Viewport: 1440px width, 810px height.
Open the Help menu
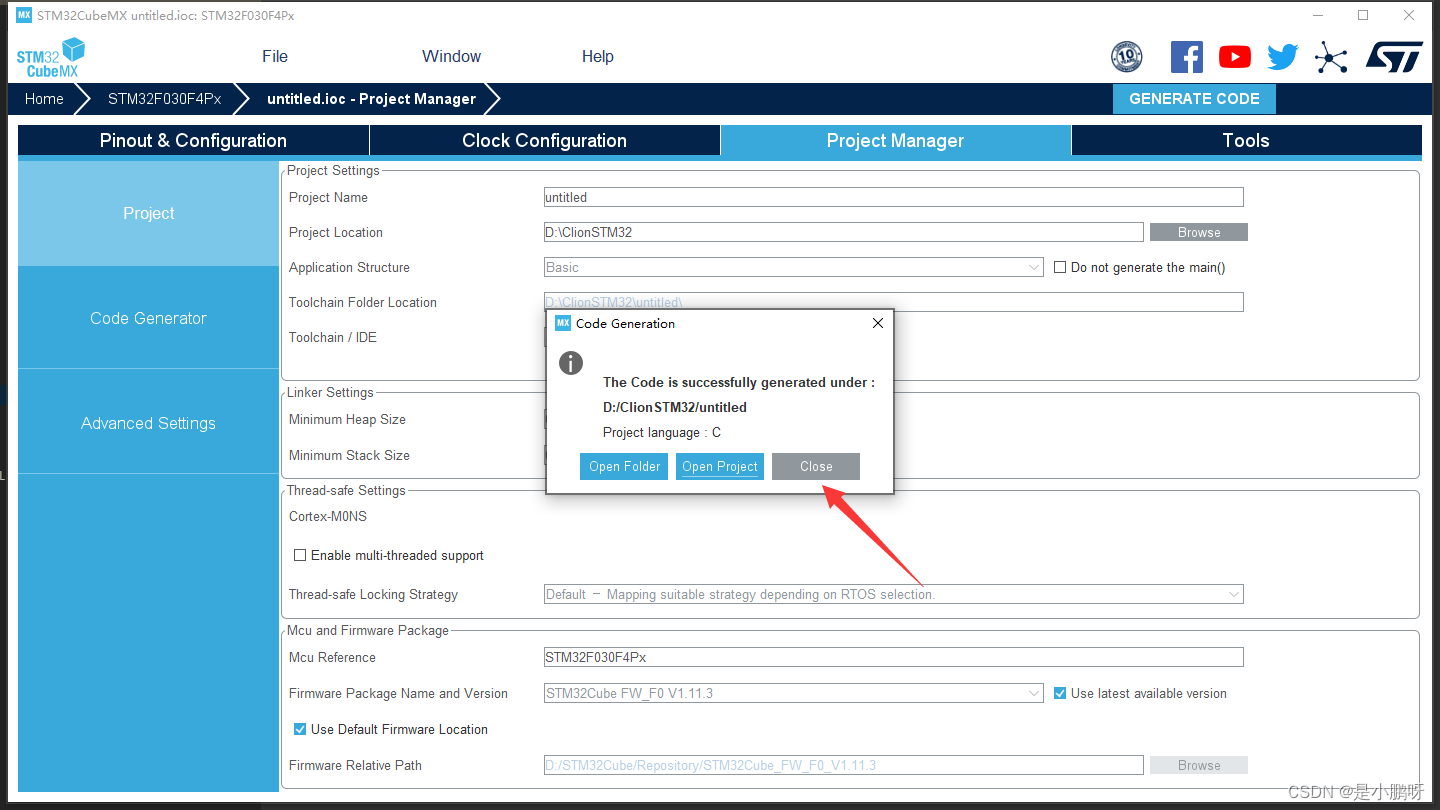[598, 56]
